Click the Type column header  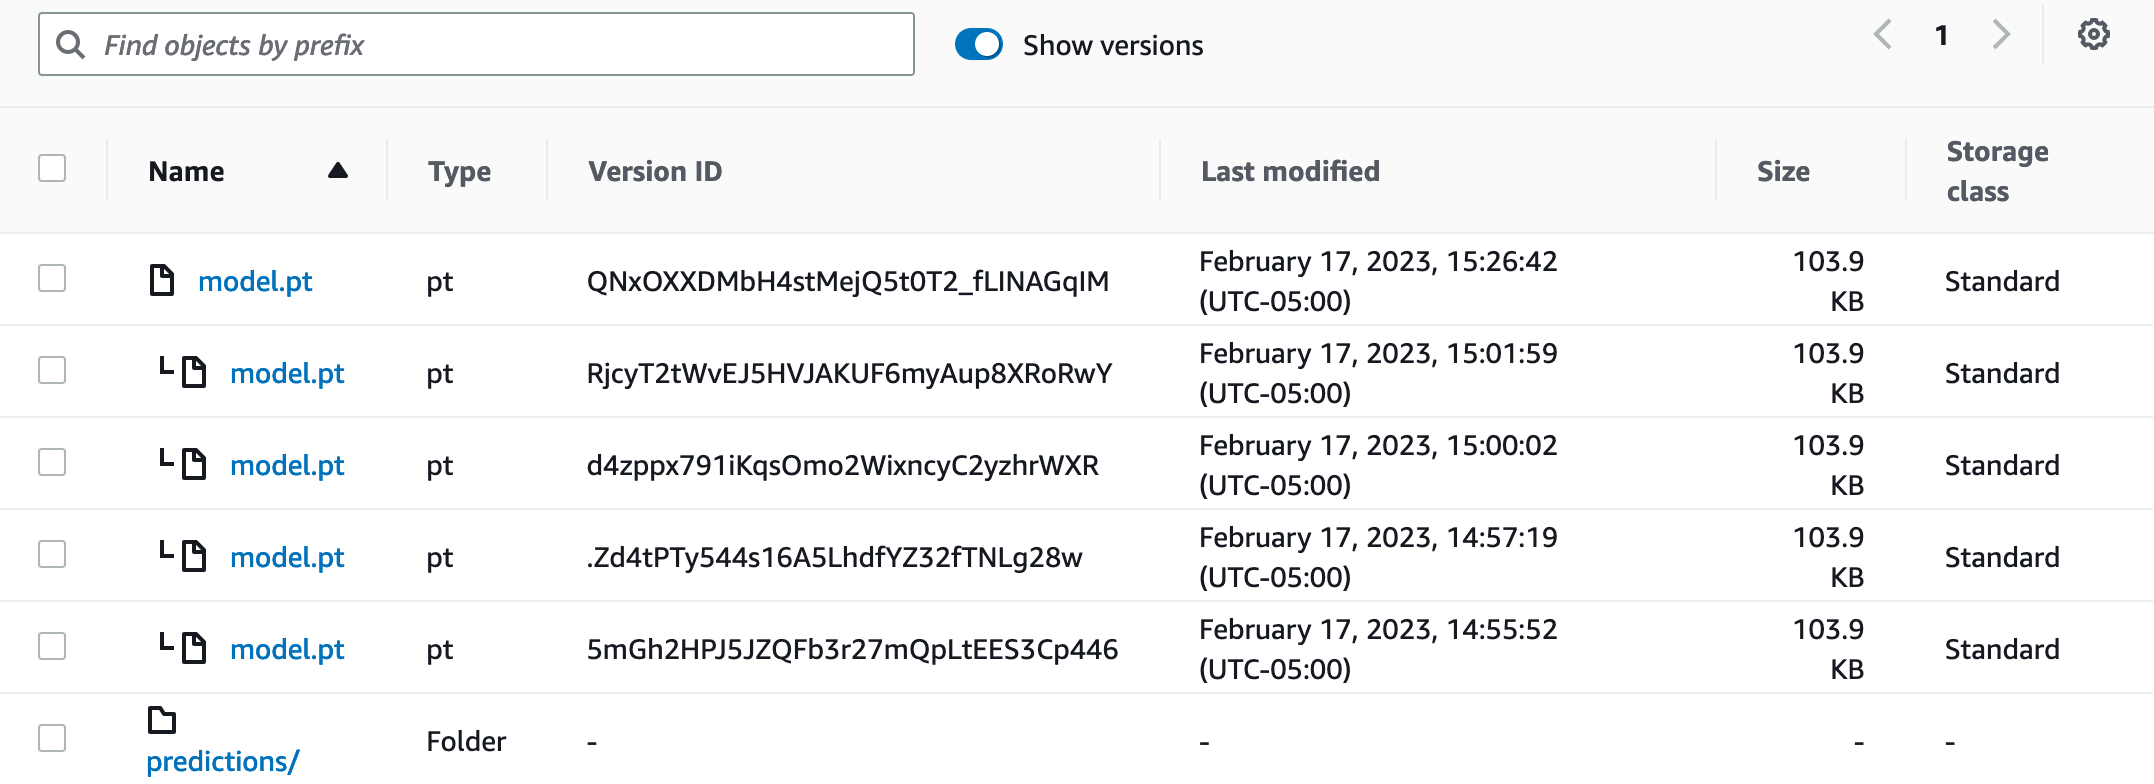pos(459,171)
